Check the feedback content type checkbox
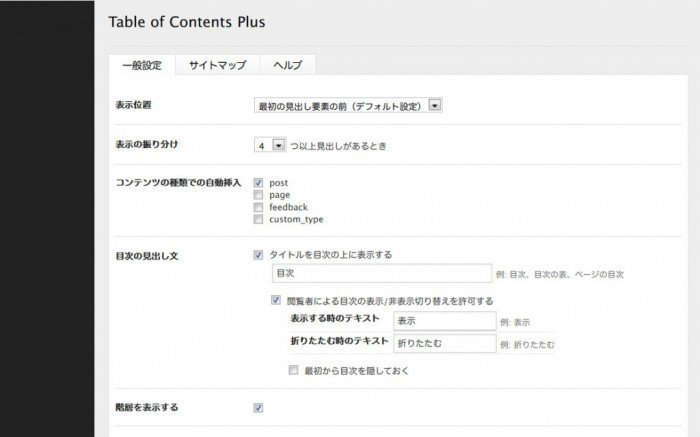Image resolution: width=700 pixels, height=437 pixels. [259, 207]
